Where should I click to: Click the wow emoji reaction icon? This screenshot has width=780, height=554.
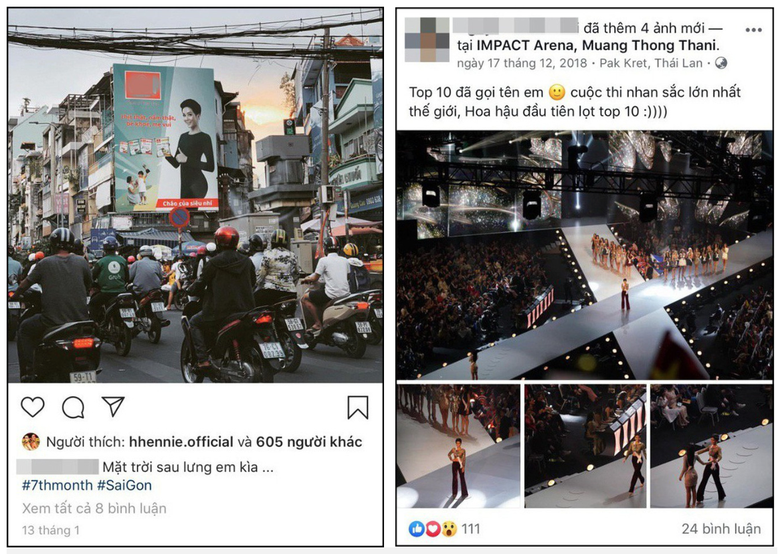(449, 529)
